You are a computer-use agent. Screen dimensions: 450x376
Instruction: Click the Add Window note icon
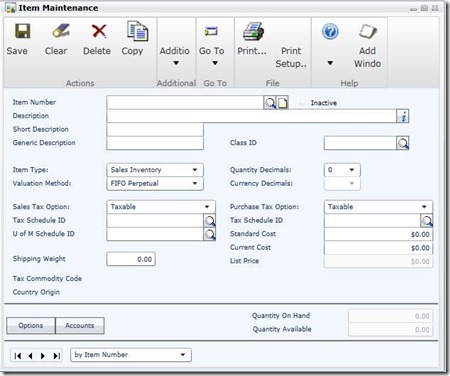coord(368,32)
